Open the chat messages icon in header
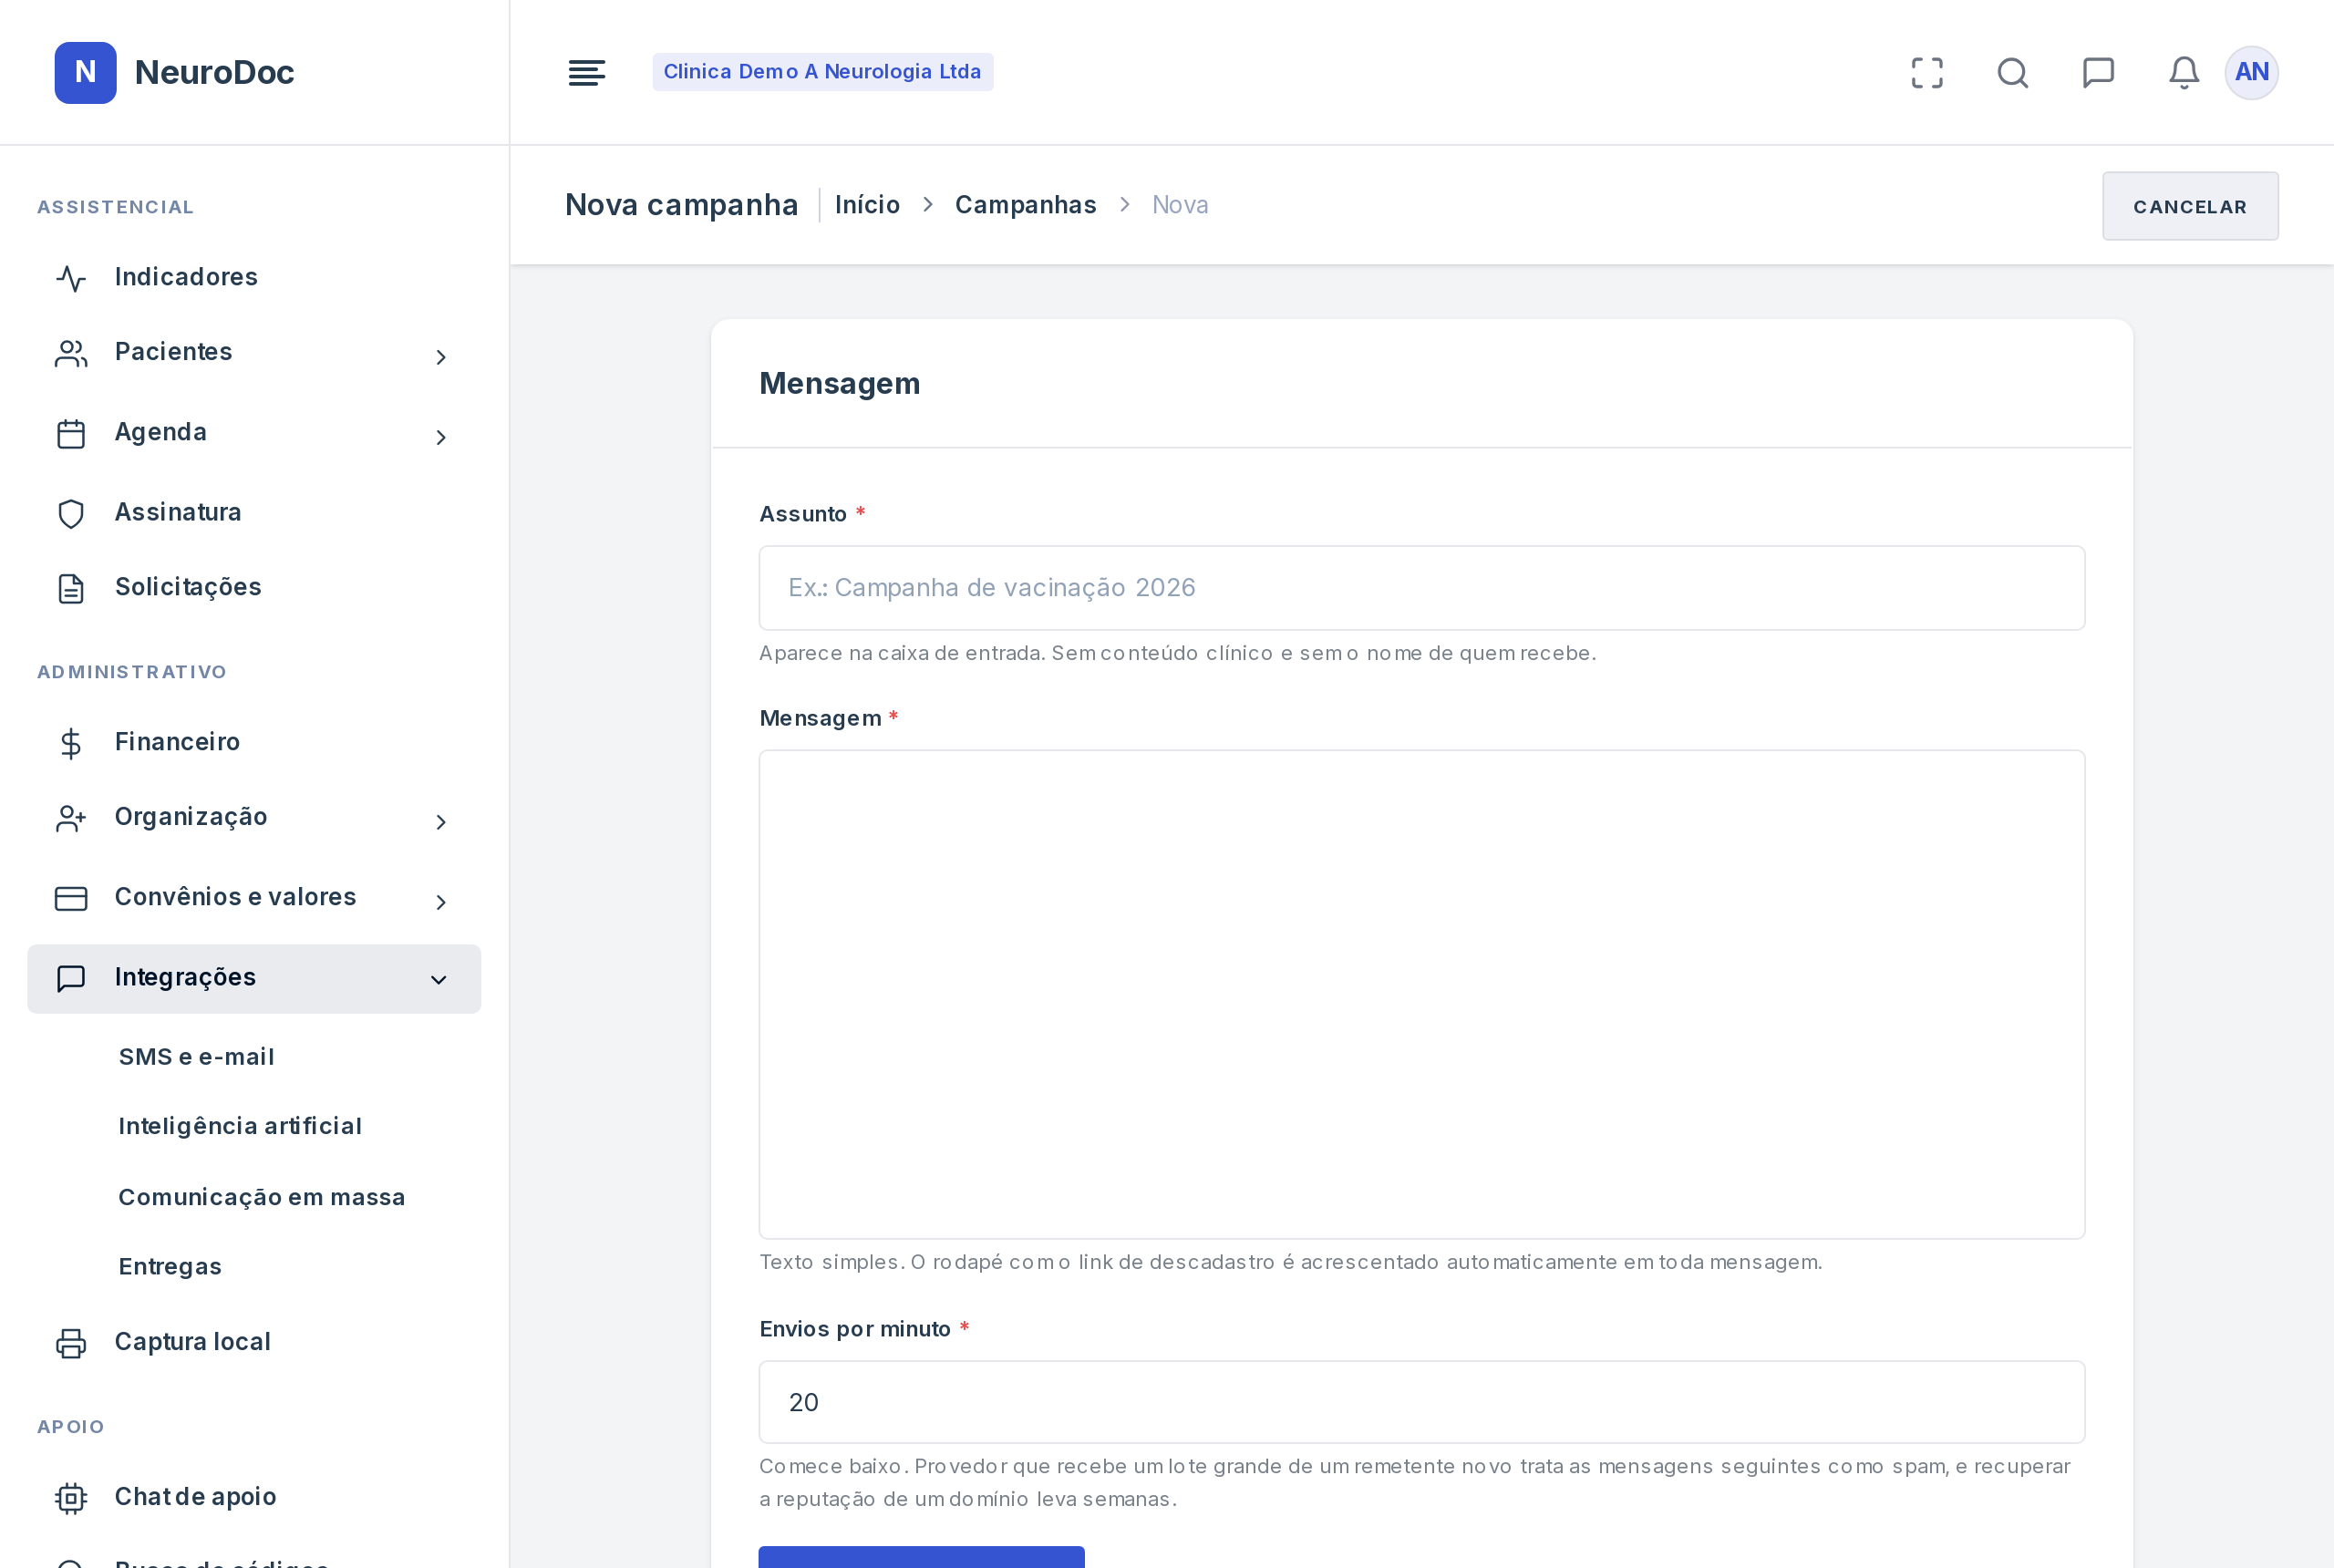Image resolution: width=2334 pixels, height=1568 pixels. pyautogui.click(x=2098, y=72)
